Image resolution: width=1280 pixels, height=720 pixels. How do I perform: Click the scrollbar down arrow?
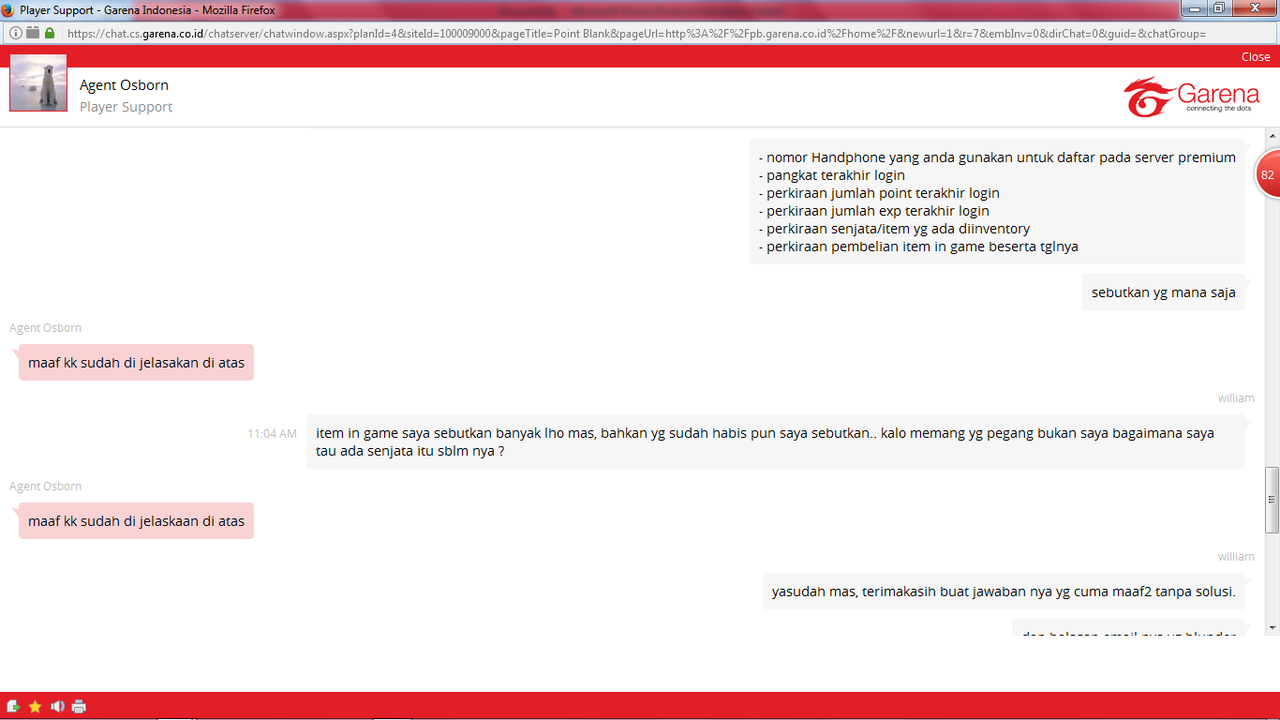1272,628
